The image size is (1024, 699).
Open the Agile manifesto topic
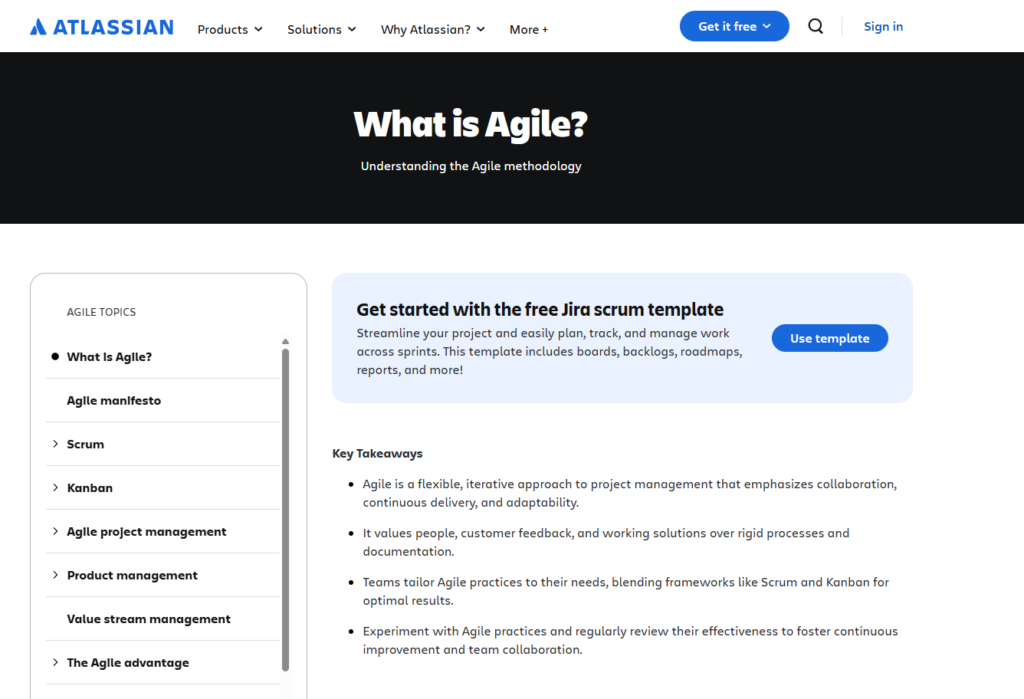coord(114,400)
